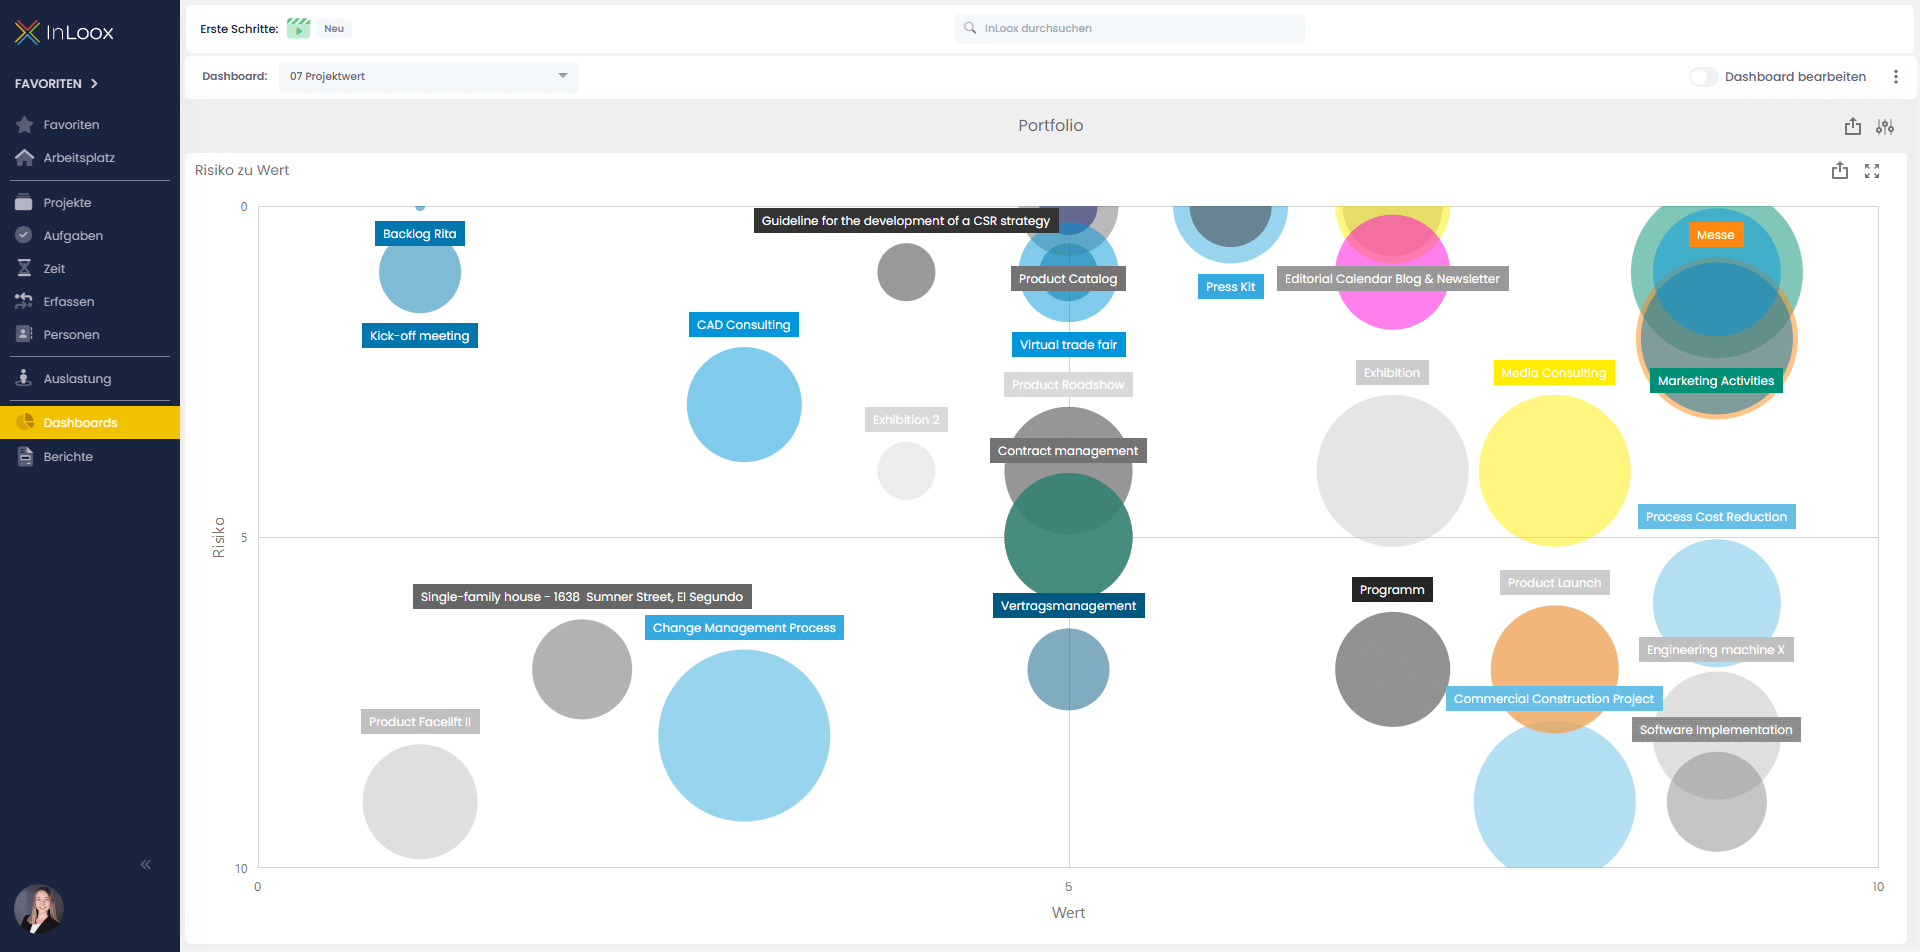Click the yellow Media Consulting bubble

(1553, 470)
